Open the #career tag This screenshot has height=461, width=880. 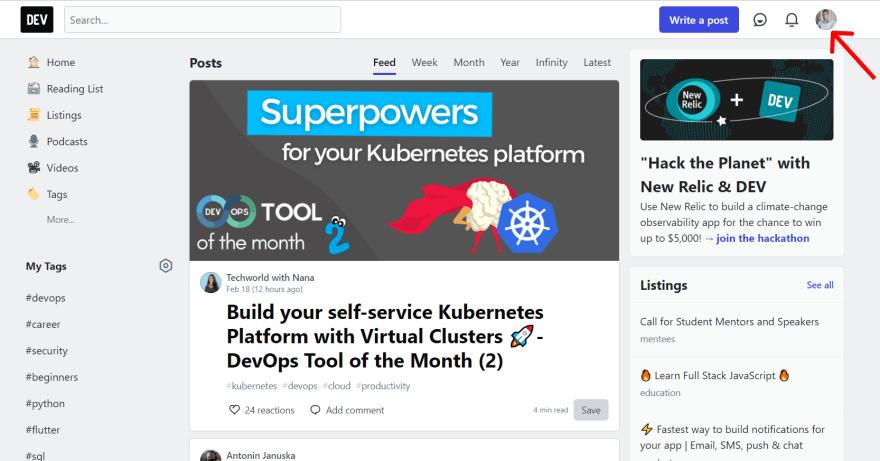point(43,324)
